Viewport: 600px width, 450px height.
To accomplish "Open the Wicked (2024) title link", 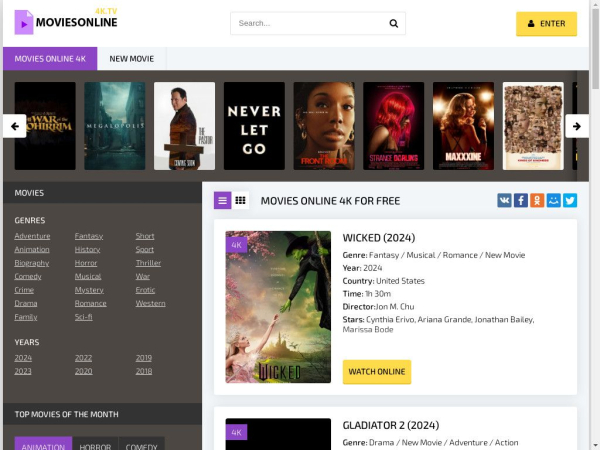I will [379, 238].
